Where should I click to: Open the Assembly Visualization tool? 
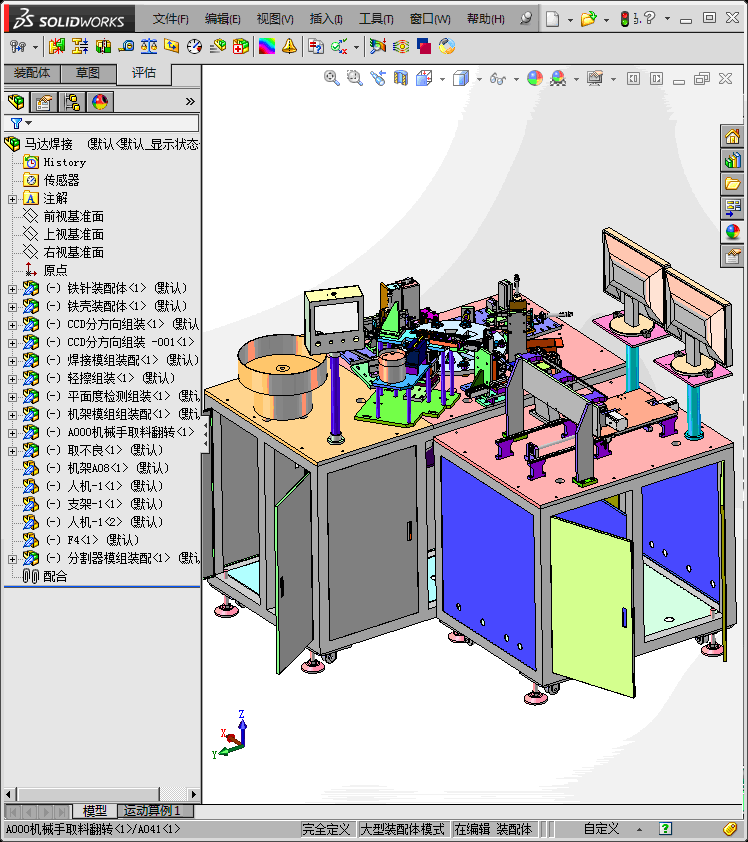coord(217,47)
